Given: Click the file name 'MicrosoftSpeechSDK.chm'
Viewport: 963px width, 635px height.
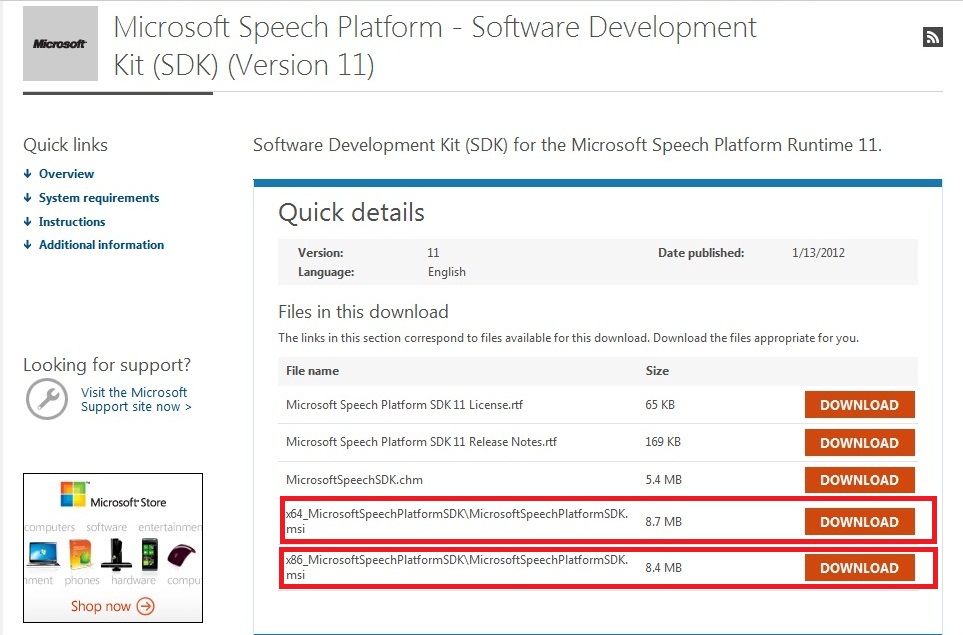Looking at the screenshot, I should [x=354, y=480].
